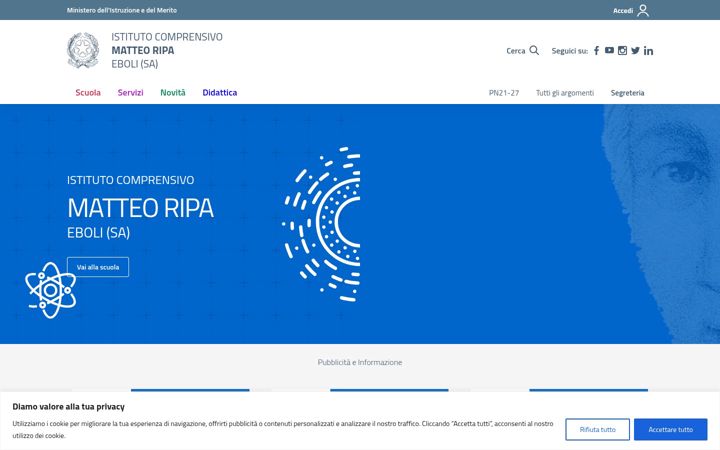This screenshot has height=450, width=720.
Task: Click the user account icon
Action: point(643,10)
